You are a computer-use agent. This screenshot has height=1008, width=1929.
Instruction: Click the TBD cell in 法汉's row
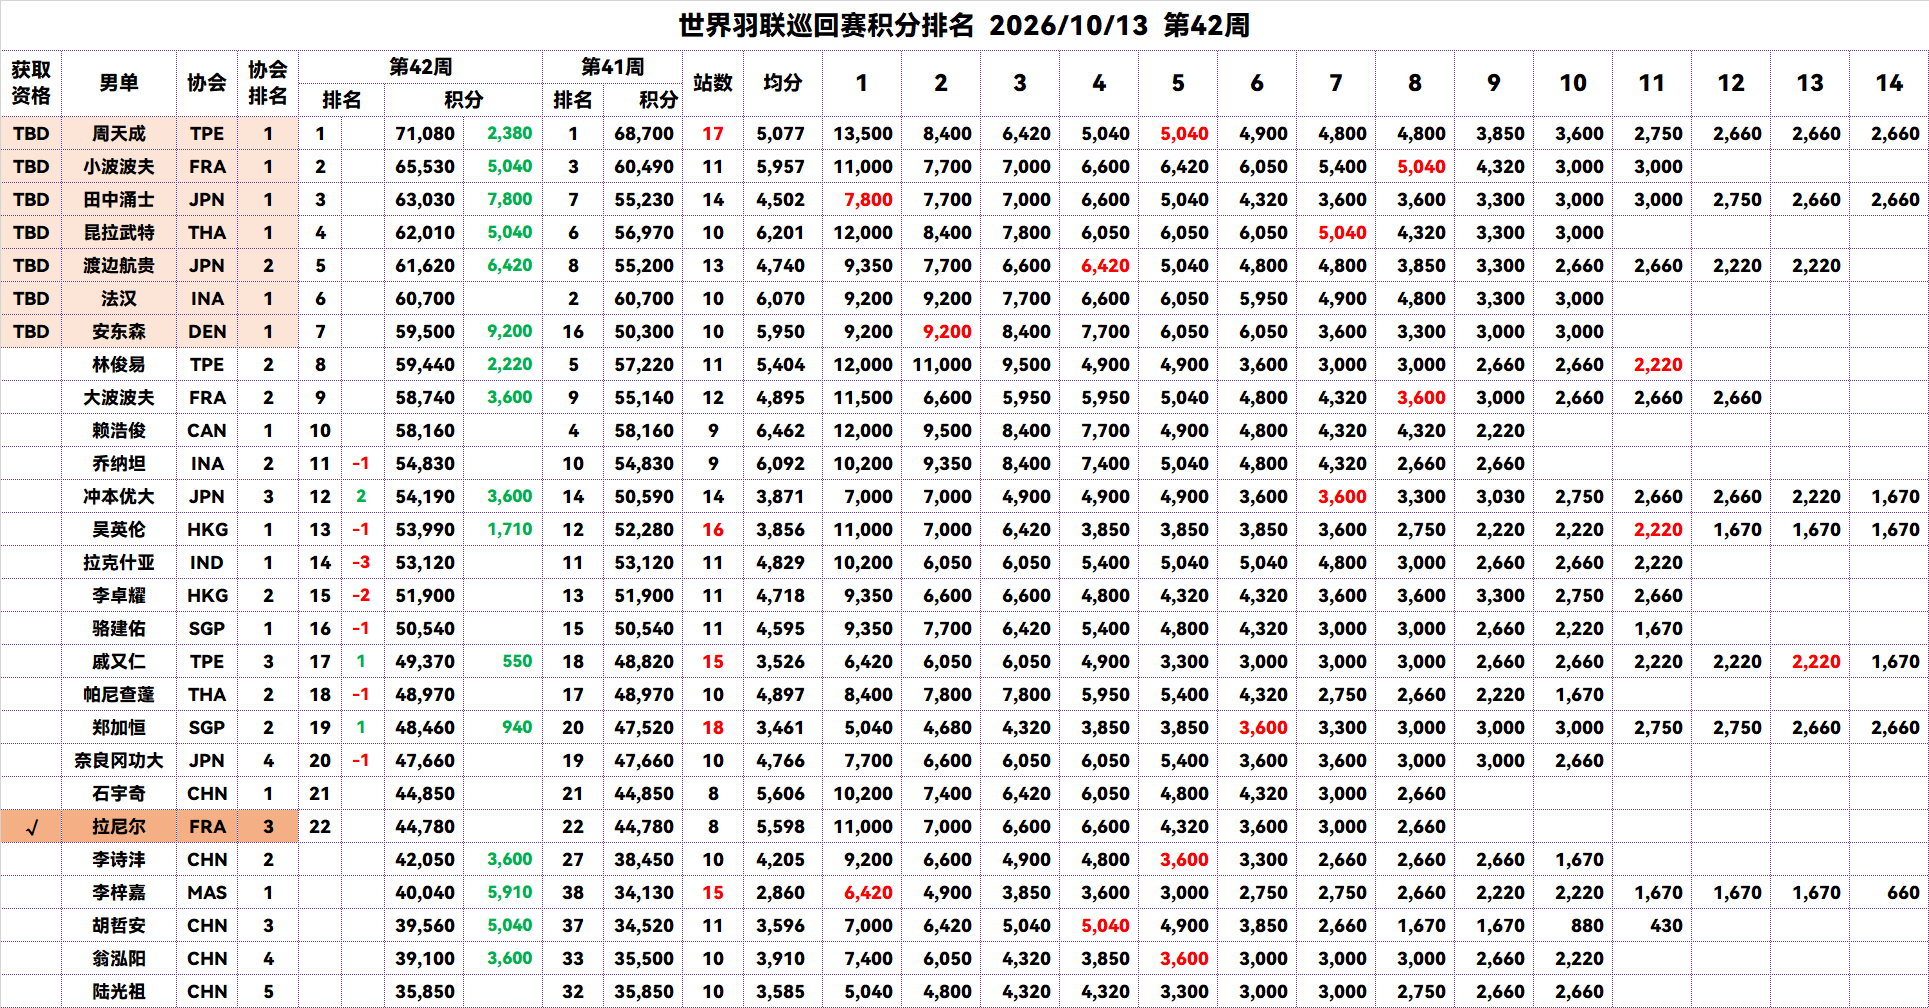[x=31, y=298]
